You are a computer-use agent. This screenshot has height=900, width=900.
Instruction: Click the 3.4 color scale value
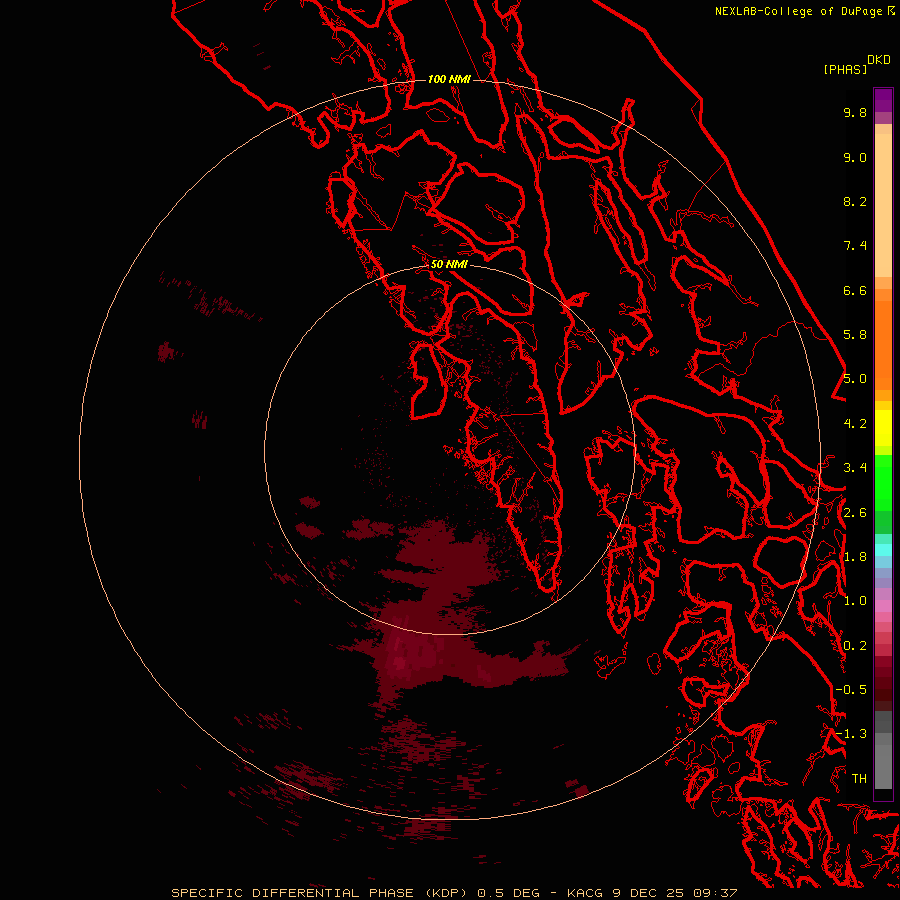coord(855,468)
